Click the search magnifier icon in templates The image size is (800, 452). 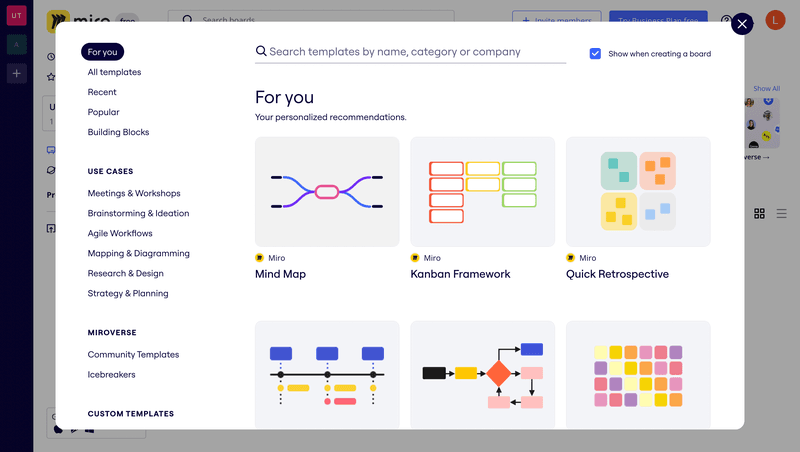pyautogui.click(x=261, y=52)
